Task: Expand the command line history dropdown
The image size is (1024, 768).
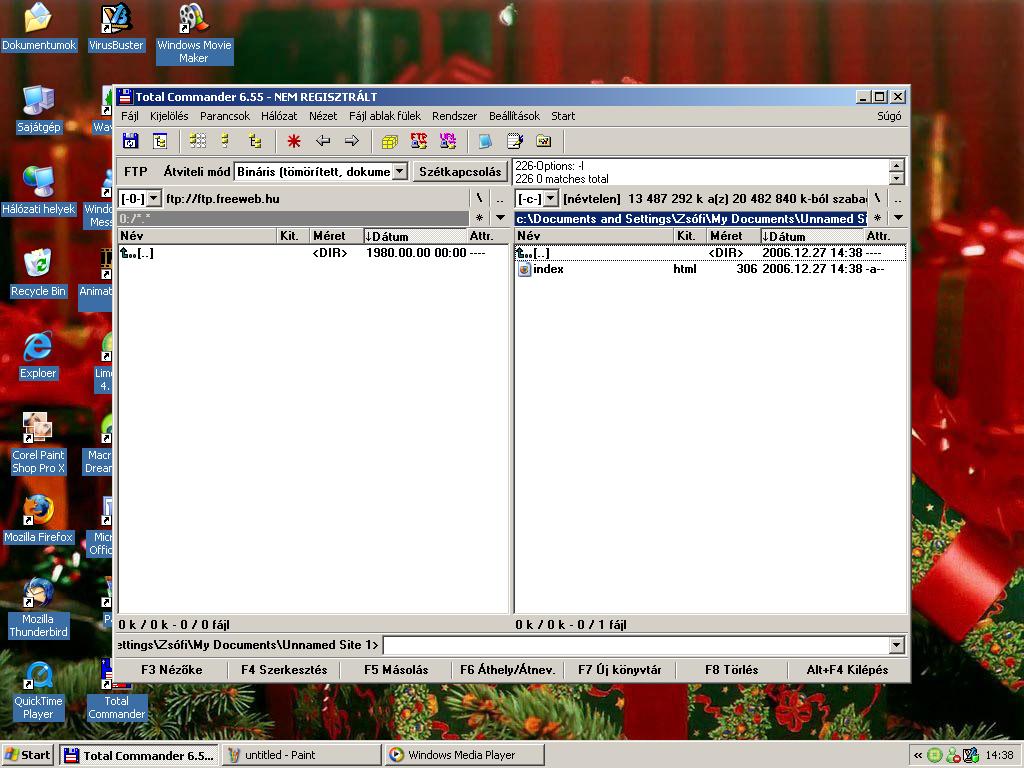Action: [896, 646]
